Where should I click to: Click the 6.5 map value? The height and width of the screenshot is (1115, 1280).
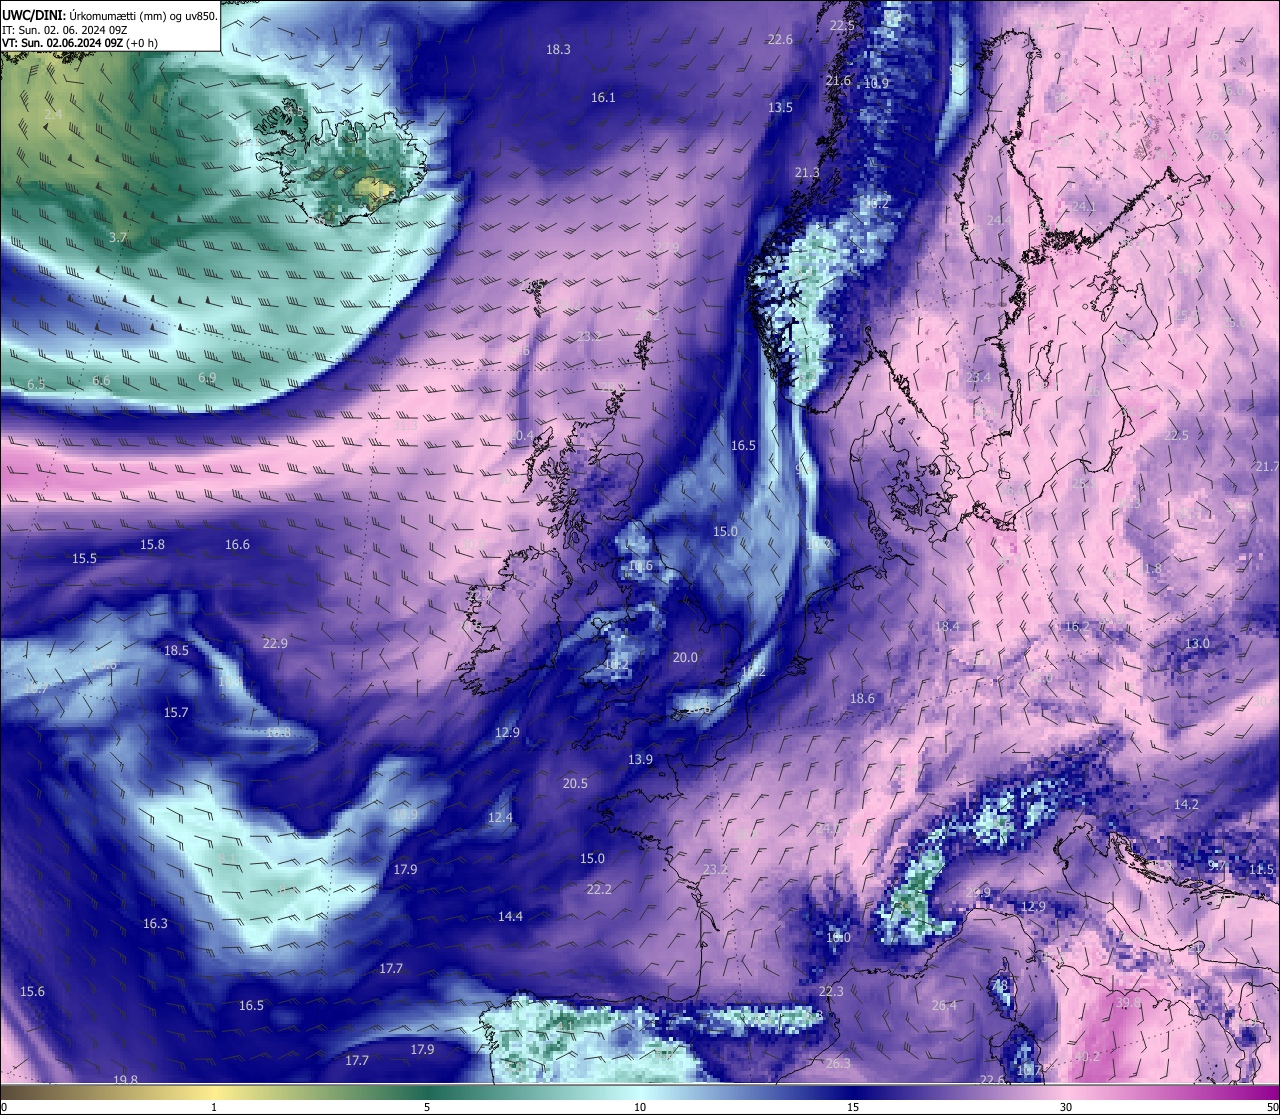point(36,384)
